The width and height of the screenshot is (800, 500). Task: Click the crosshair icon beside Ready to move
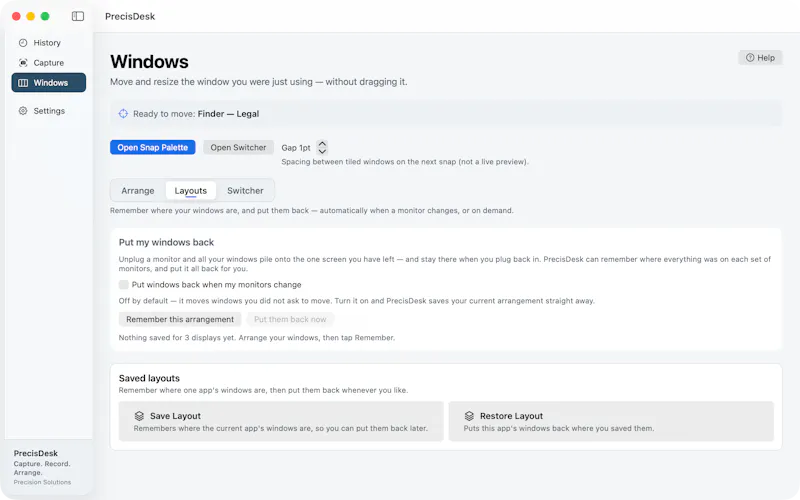[123, 114]
